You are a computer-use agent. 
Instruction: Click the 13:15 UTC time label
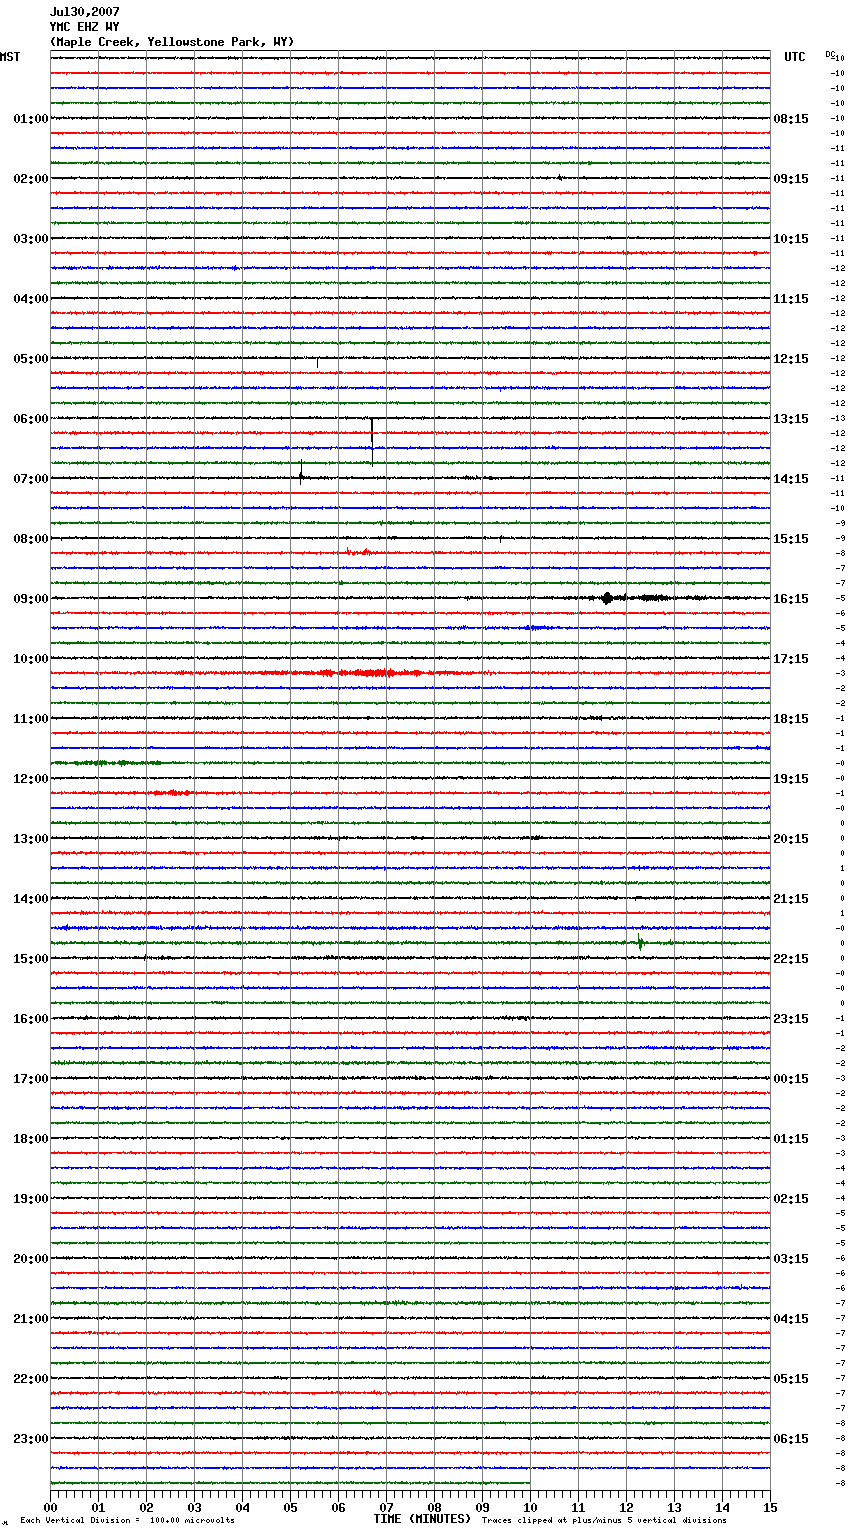point(791,419)
